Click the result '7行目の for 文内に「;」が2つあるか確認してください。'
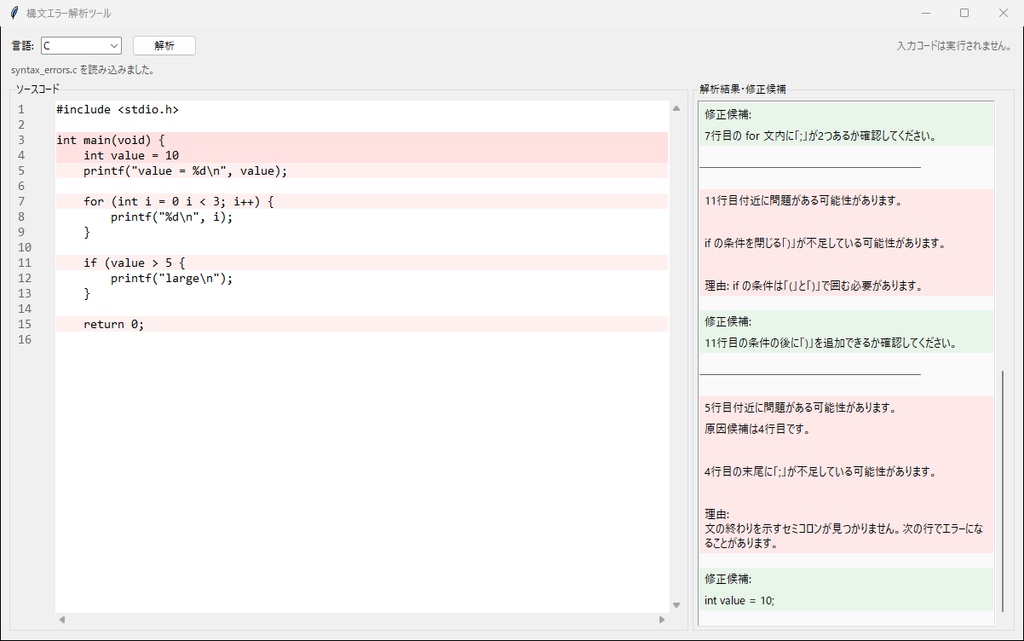Image resolution: width=1024 pixels, height=641 pixels. pos(821,136)
